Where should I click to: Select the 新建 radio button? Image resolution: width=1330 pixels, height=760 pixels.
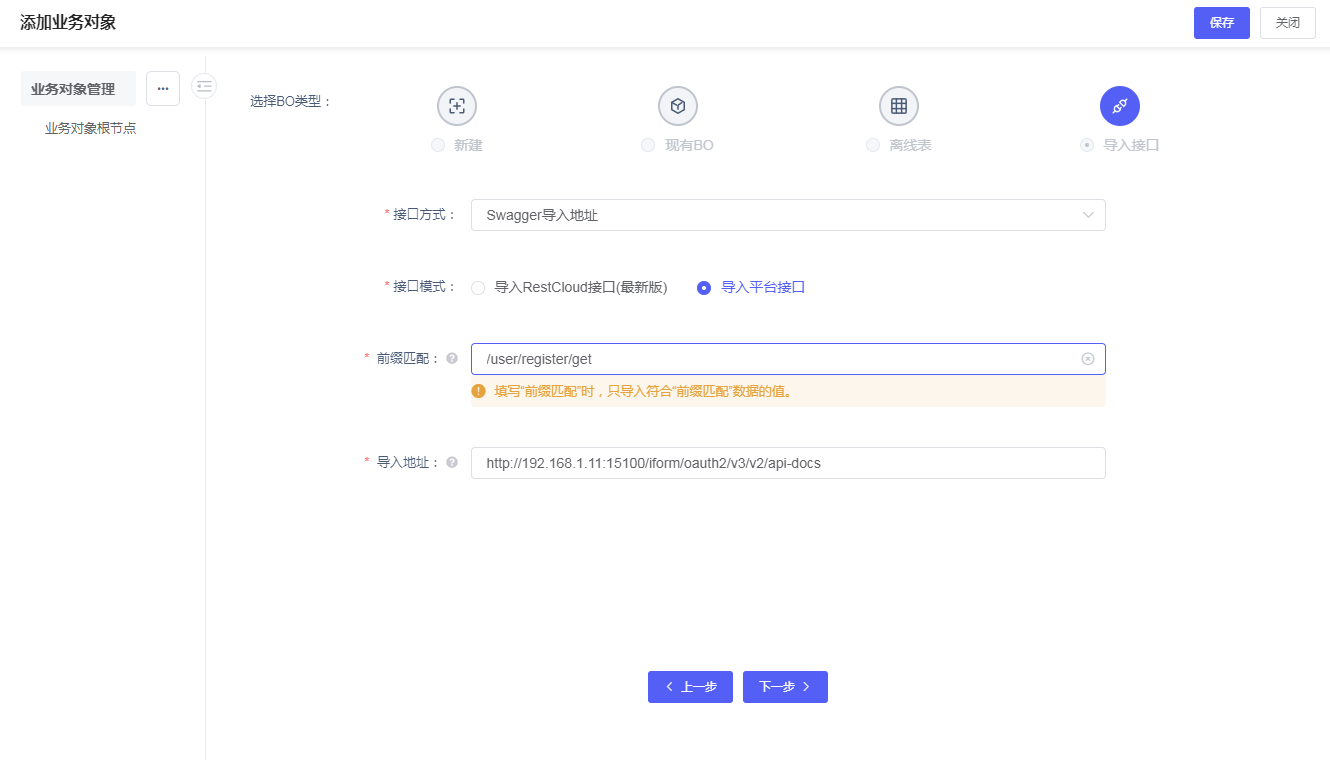[x=438, y=145]
